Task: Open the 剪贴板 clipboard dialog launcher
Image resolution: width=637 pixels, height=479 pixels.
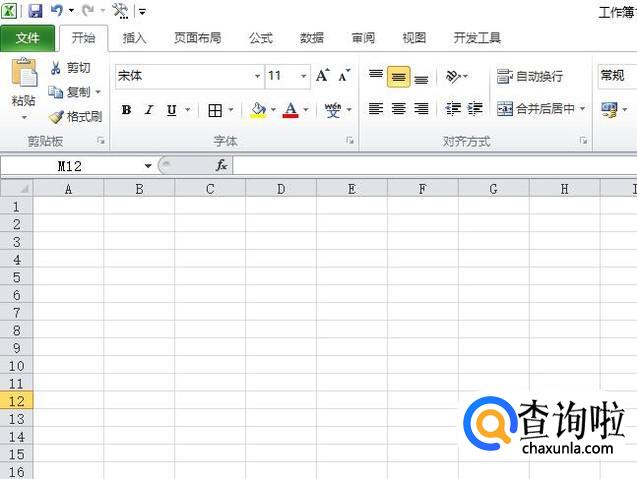Action: point(101,141)
